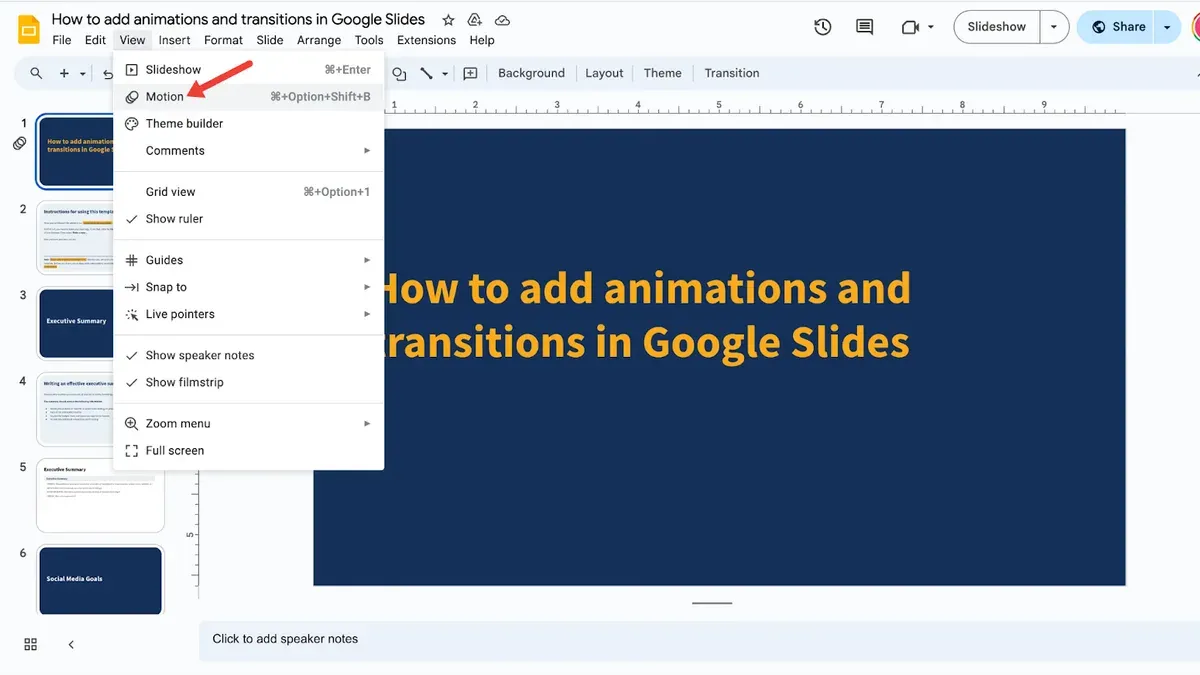The height and width of the screenshot is (675, 1200).
Task: Expand the Comments submenu
Action: 248,150
